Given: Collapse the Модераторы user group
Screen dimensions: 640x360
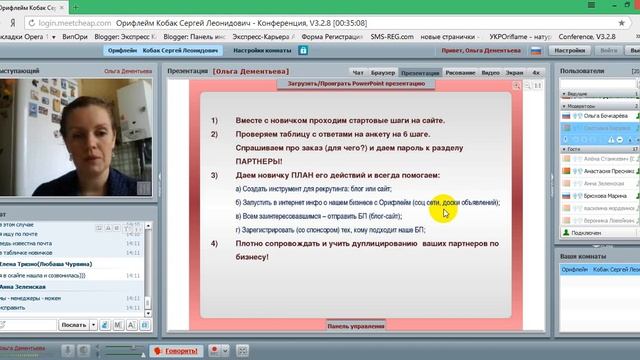Looking at the screenshot, I should tap(564, 106).
